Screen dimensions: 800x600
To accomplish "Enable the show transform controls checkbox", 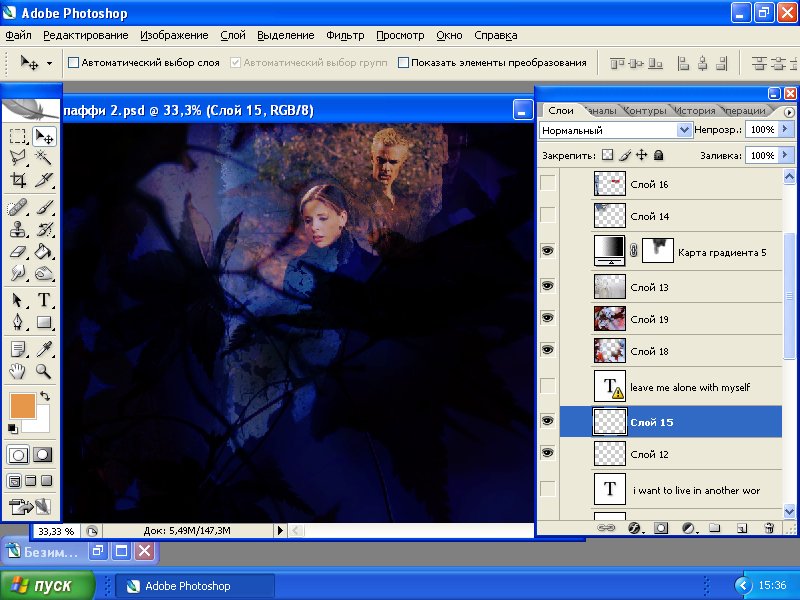I will [x=404, y=62].
